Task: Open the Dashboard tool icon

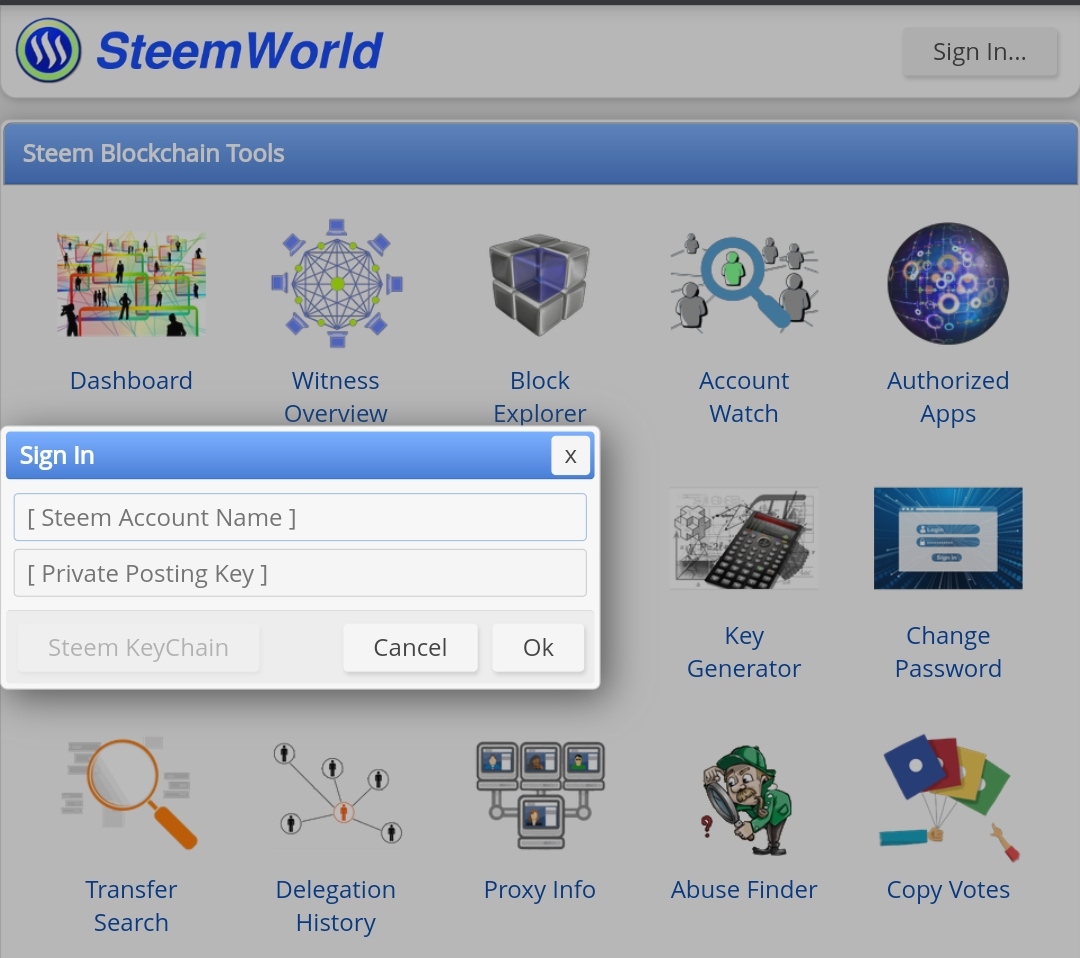Action: pos(131,284)
